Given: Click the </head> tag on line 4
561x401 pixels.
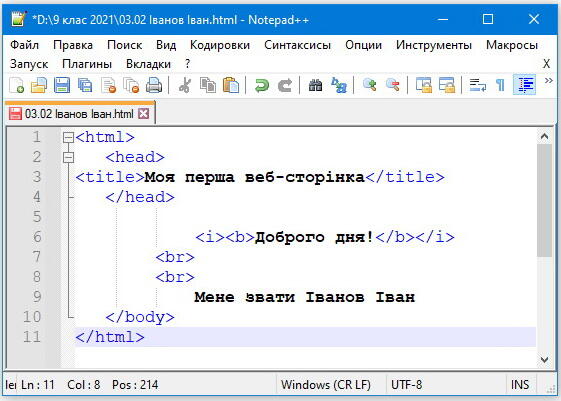Looking at the screenshot, I should point(140,197).
